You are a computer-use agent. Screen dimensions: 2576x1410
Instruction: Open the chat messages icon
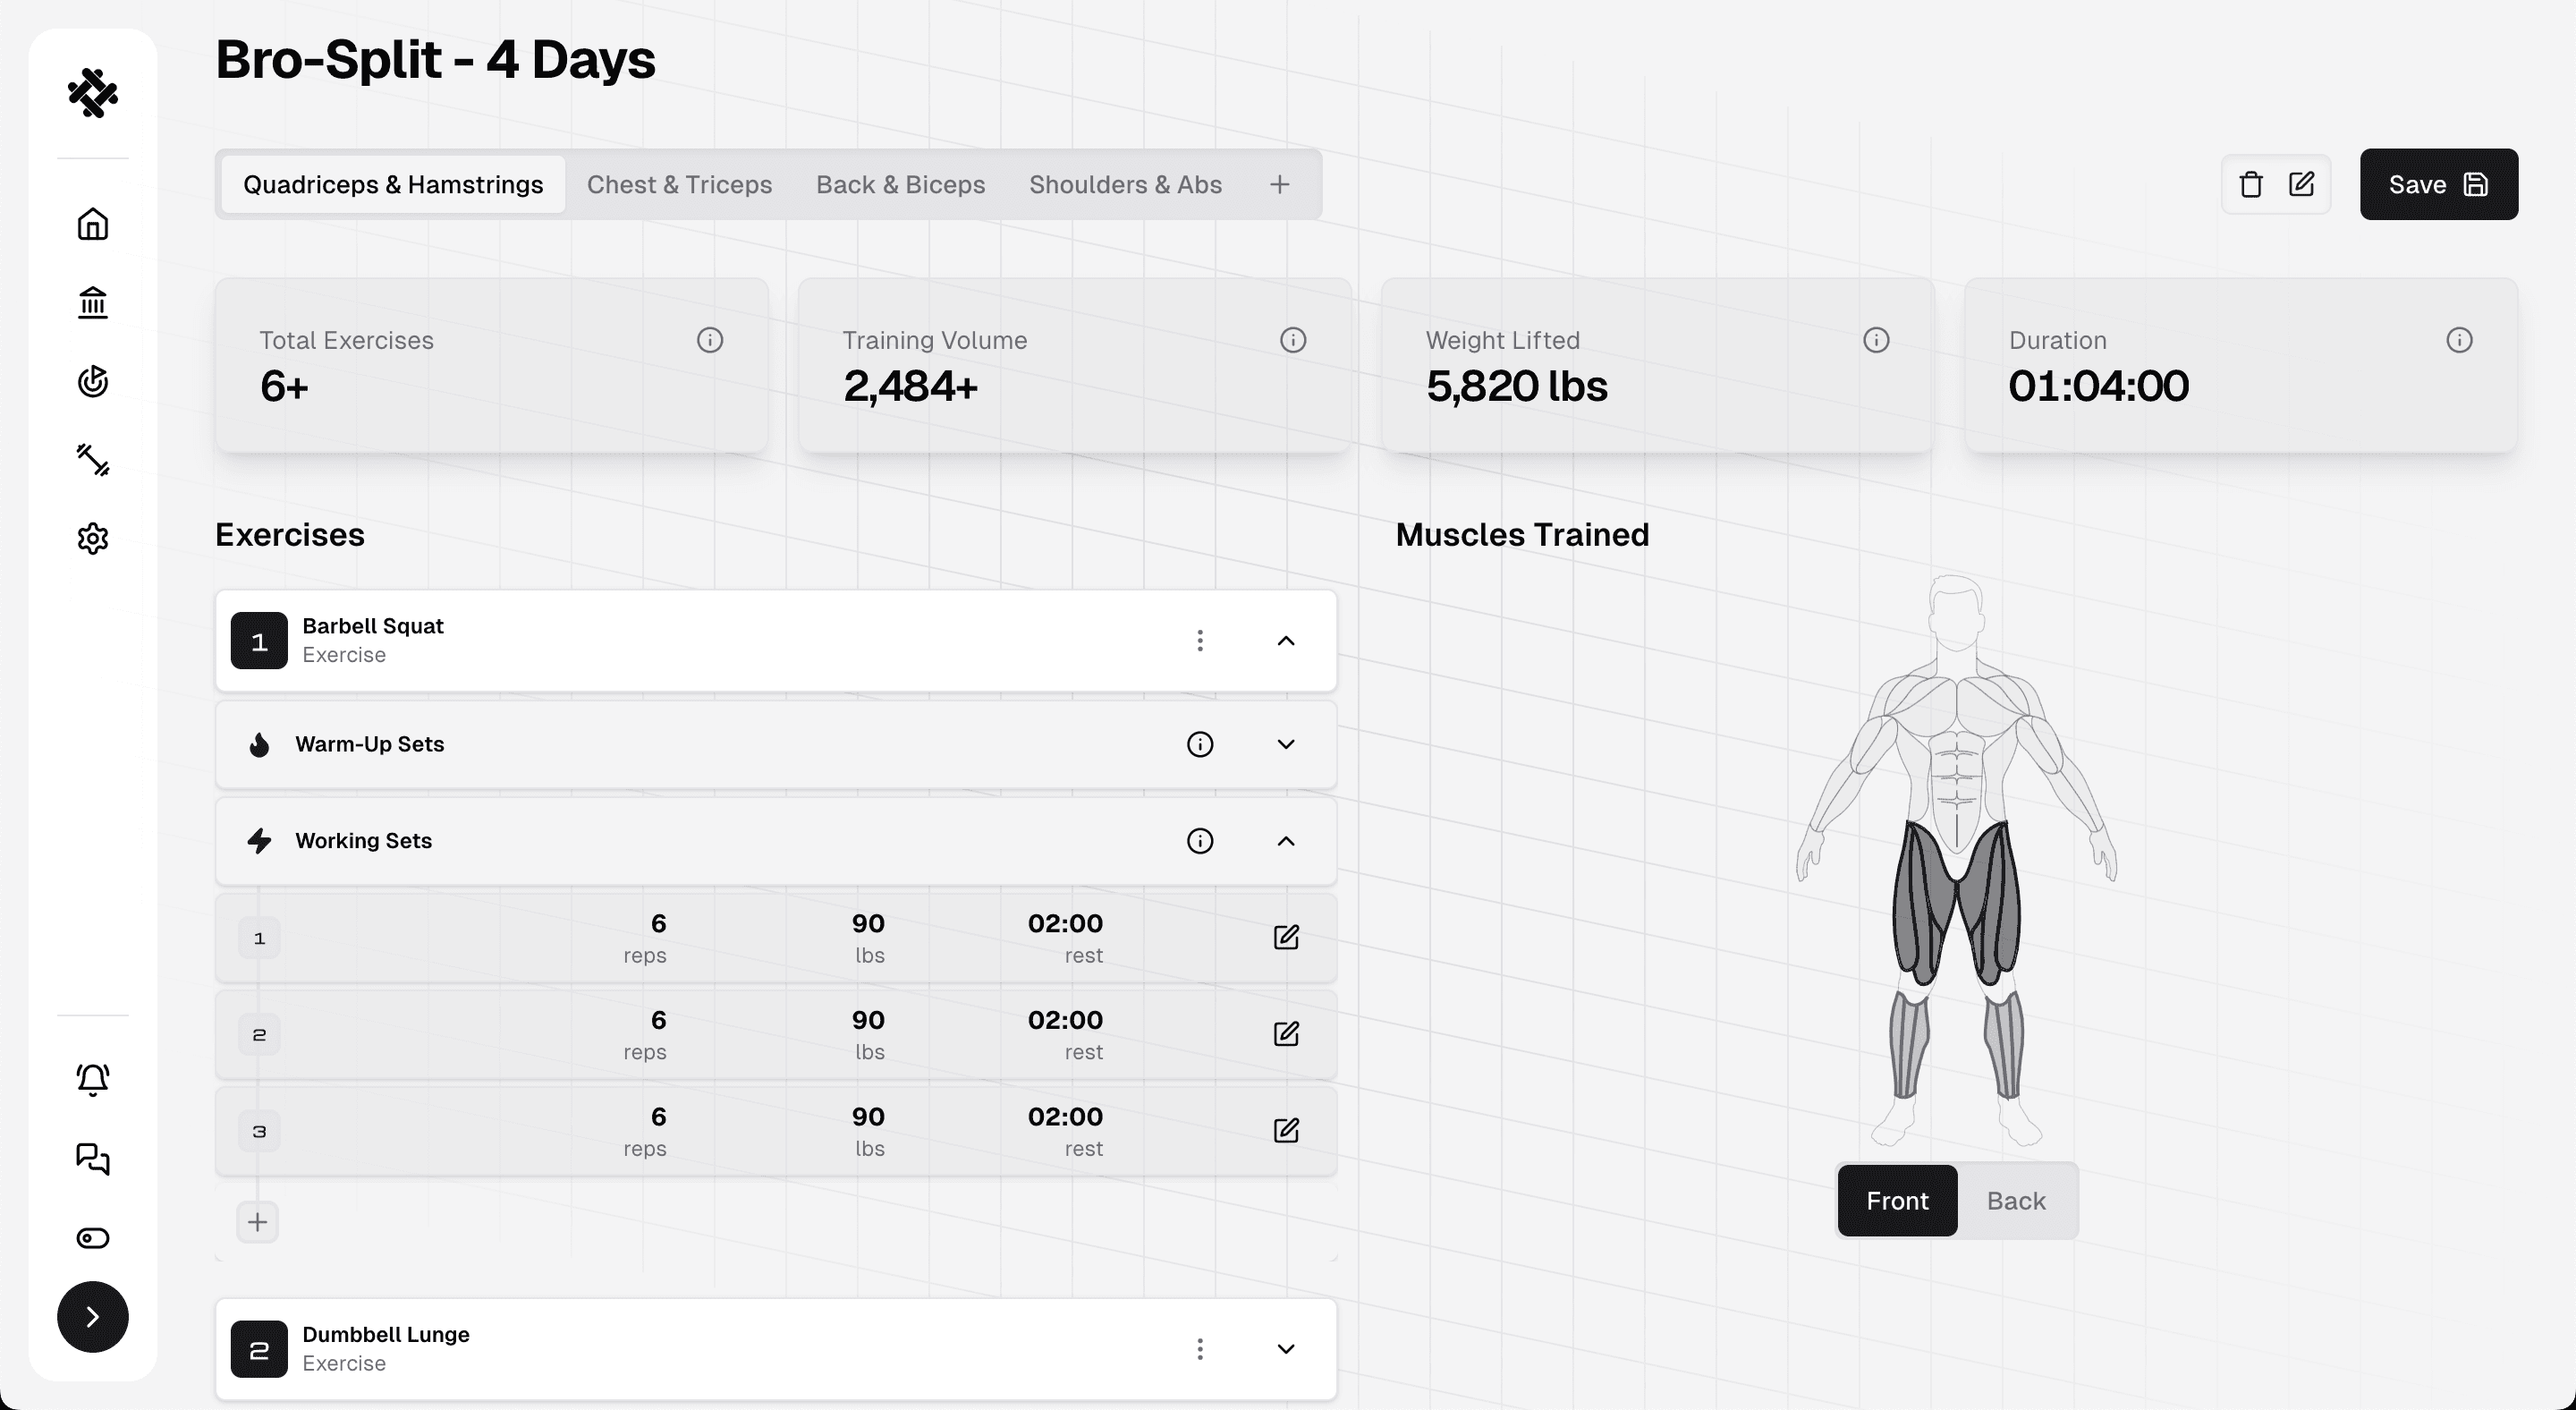pyautogui.click(x=92, y=1159)
